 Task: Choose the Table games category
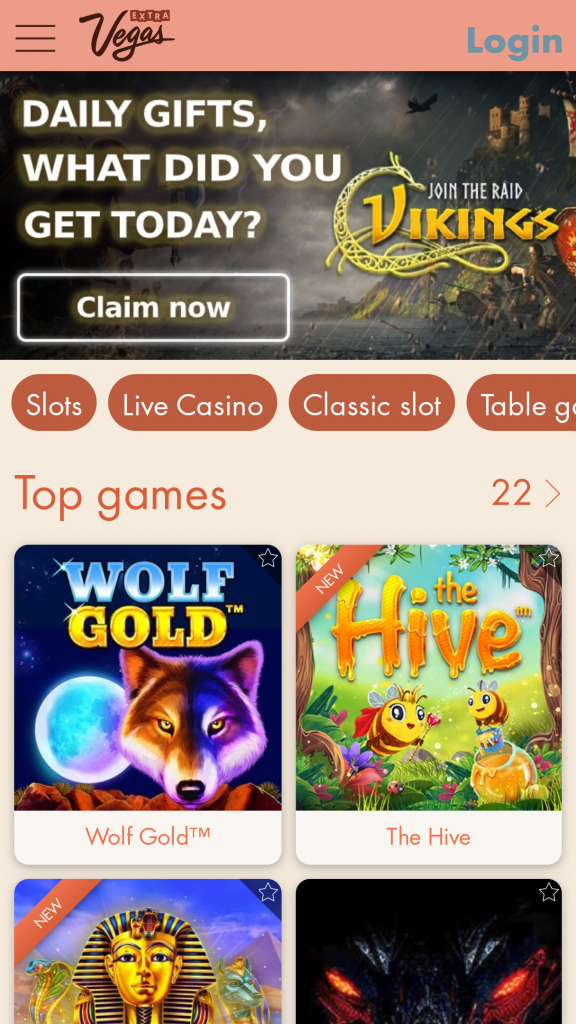pyautogui.click(x=521, y=403)
